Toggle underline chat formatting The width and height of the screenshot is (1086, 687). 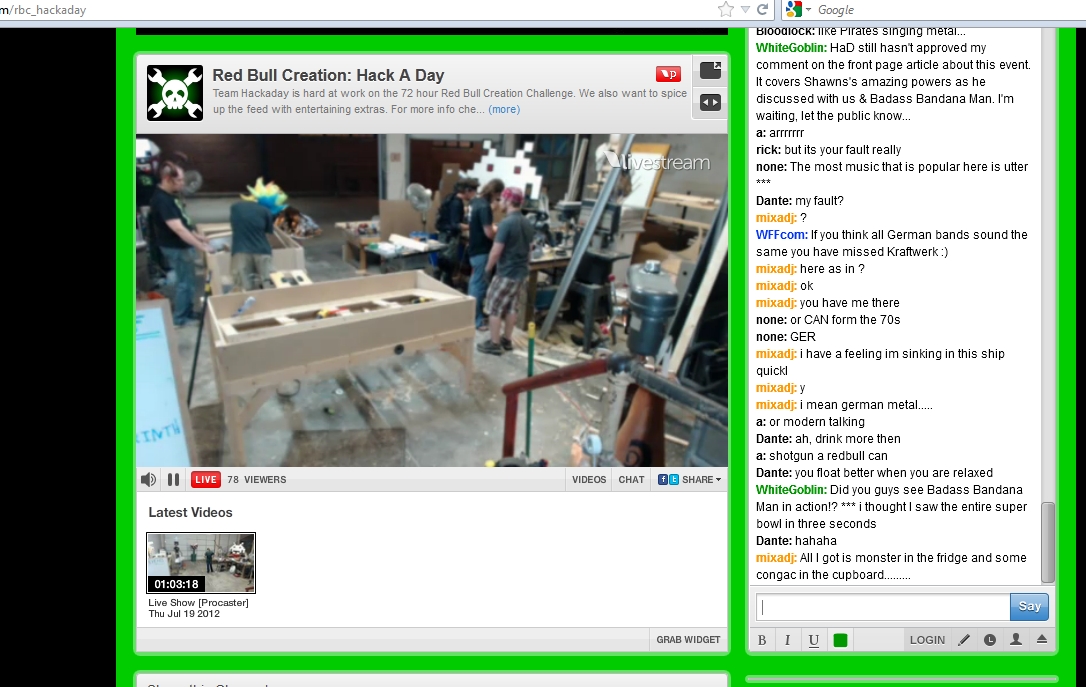coord(813,640)
